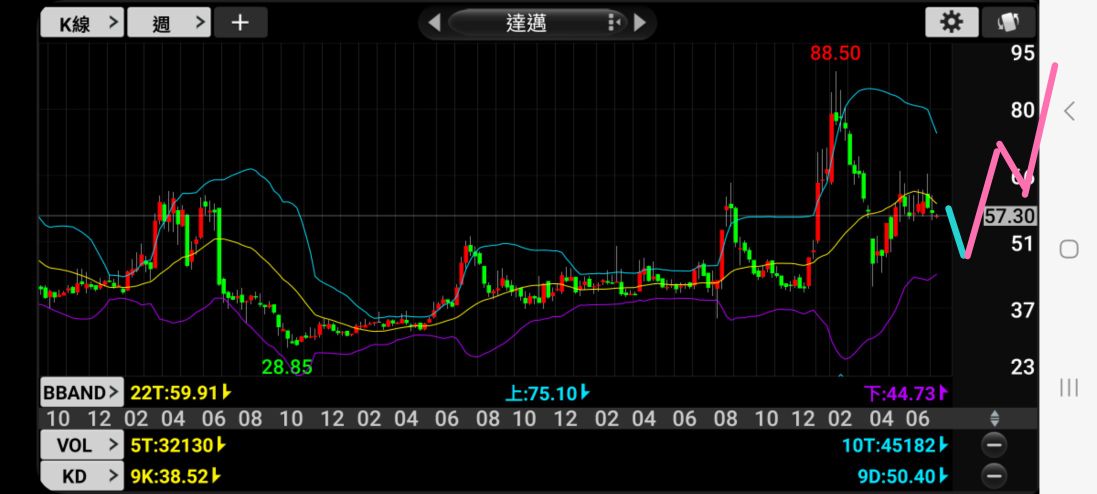Adjust the 9D:50.40 parameter
The width and height of the screenshot is (1097, 494).
coord(903,477)
